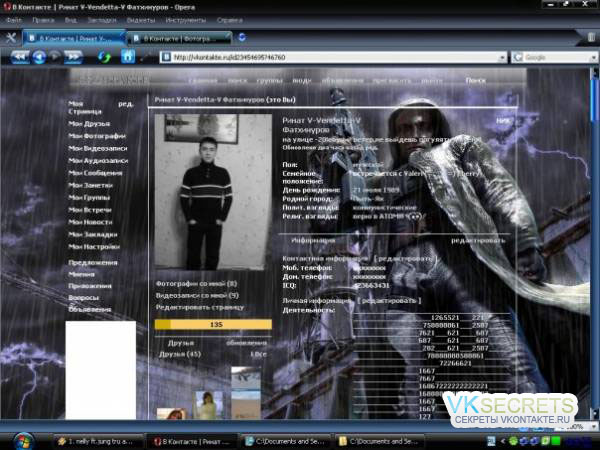Click 'редактировать' beside Личная информация
The image size is (600, 450).
pos(389,301)
